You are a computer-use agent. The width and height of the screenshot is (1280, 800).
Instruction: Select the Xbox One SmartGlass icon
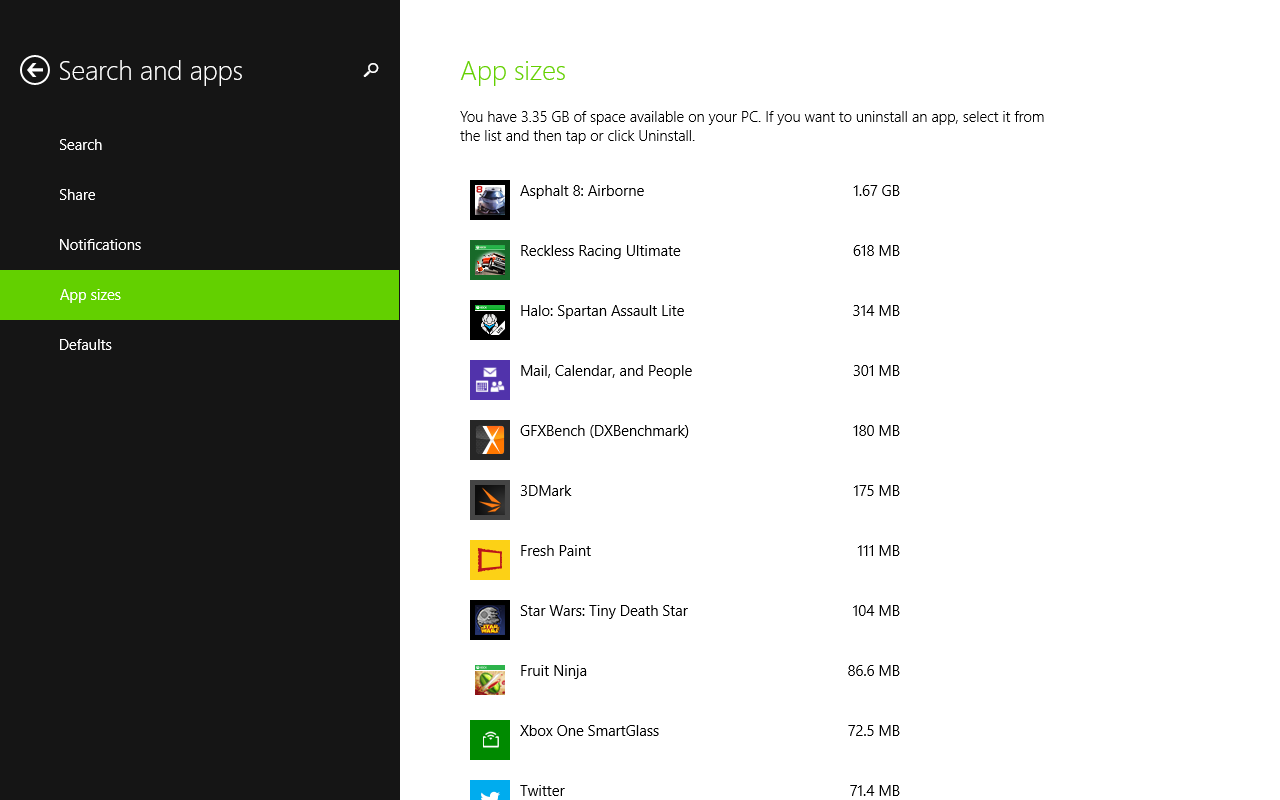pyautogui.click(x=490, y=740)
